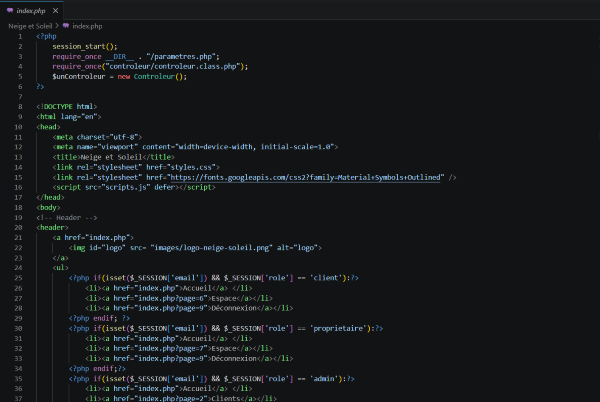
Task: Click line number 20 in the gutter
Action: click(x=18, y=228)
